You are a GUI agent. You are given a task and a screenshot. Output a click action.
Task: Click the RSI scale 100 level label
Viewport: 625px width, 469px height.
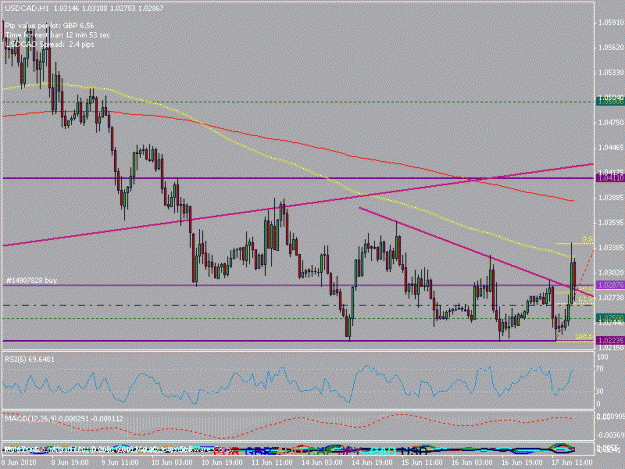click(x=602, y=357)
